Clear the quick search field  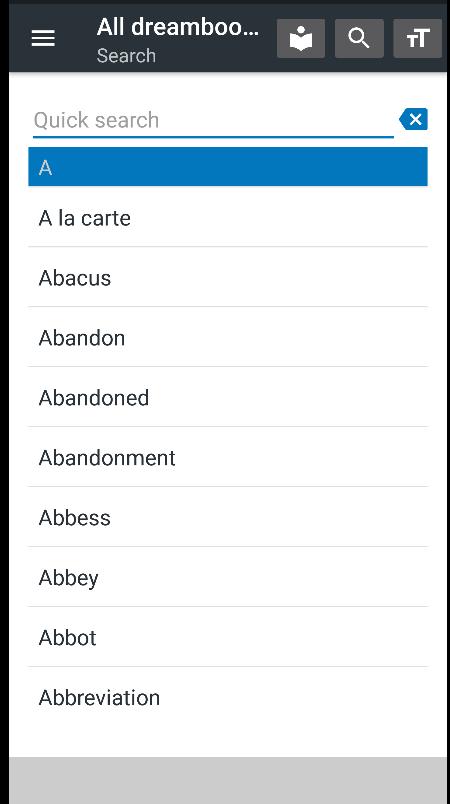pos(413,119)
